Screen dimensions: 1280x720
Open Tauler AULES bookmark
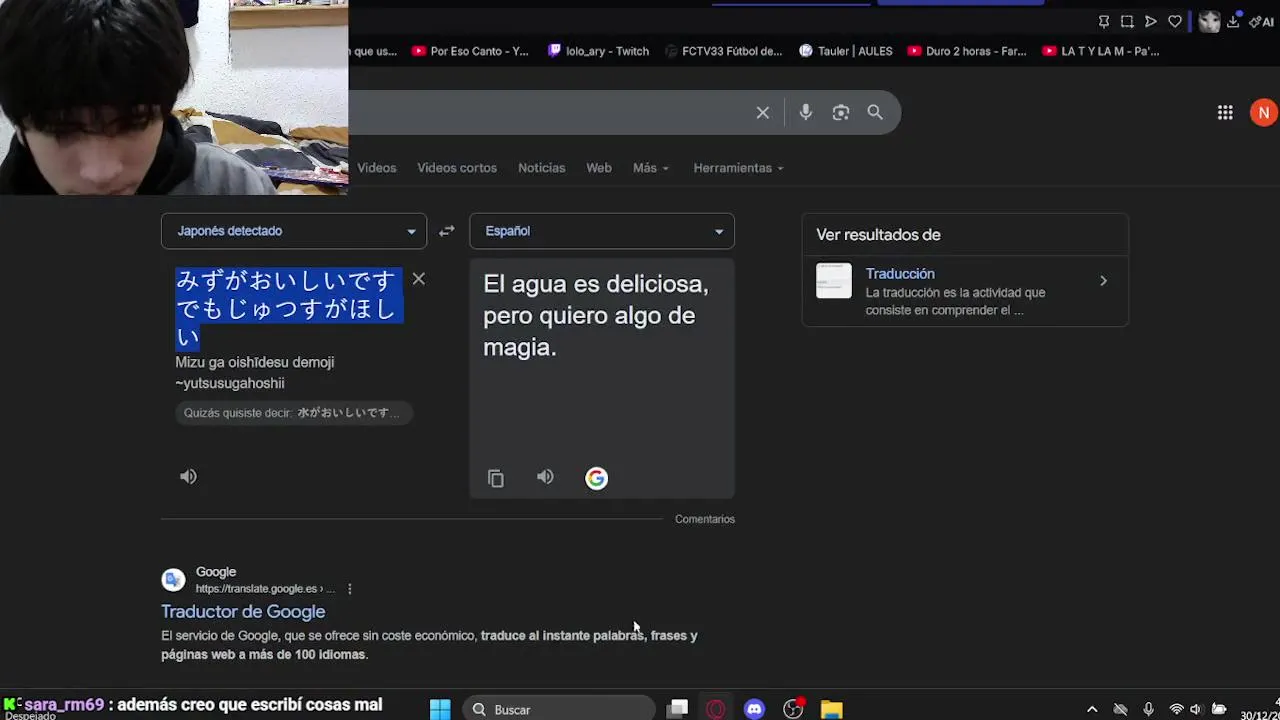846,51
